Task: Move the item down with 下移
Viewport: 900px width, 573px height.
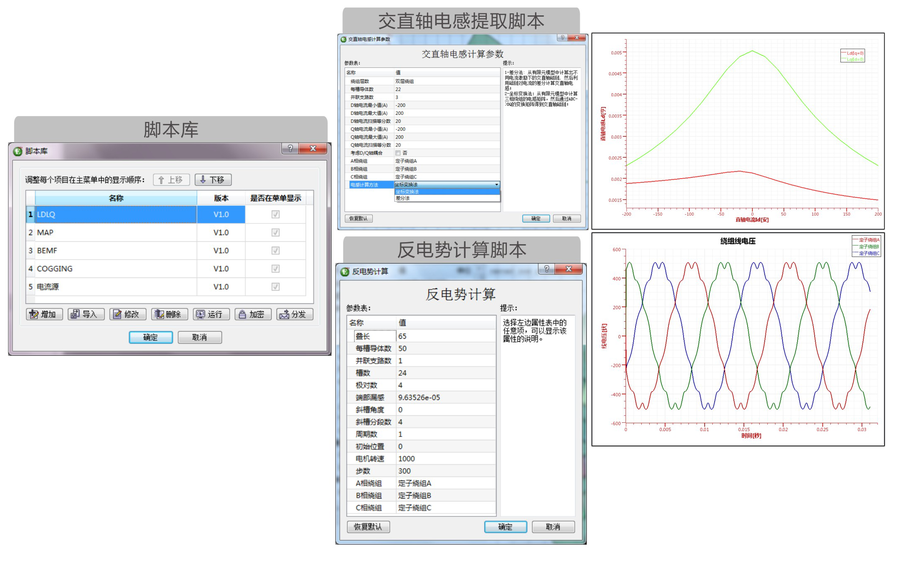Action: tap(212, 180)
